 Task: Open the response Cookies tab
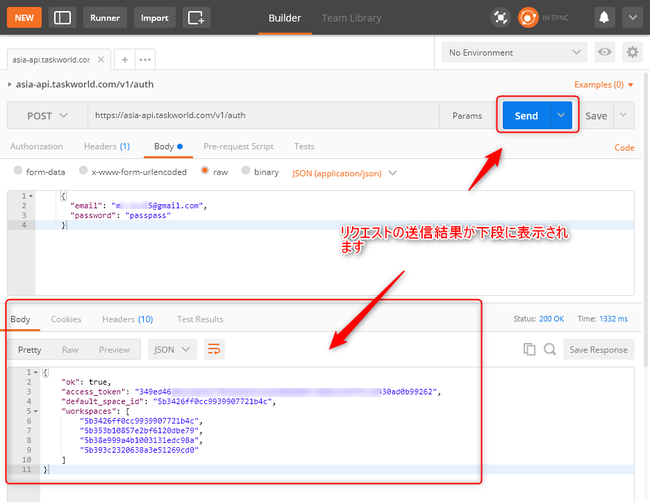click(x=66, y=319)
